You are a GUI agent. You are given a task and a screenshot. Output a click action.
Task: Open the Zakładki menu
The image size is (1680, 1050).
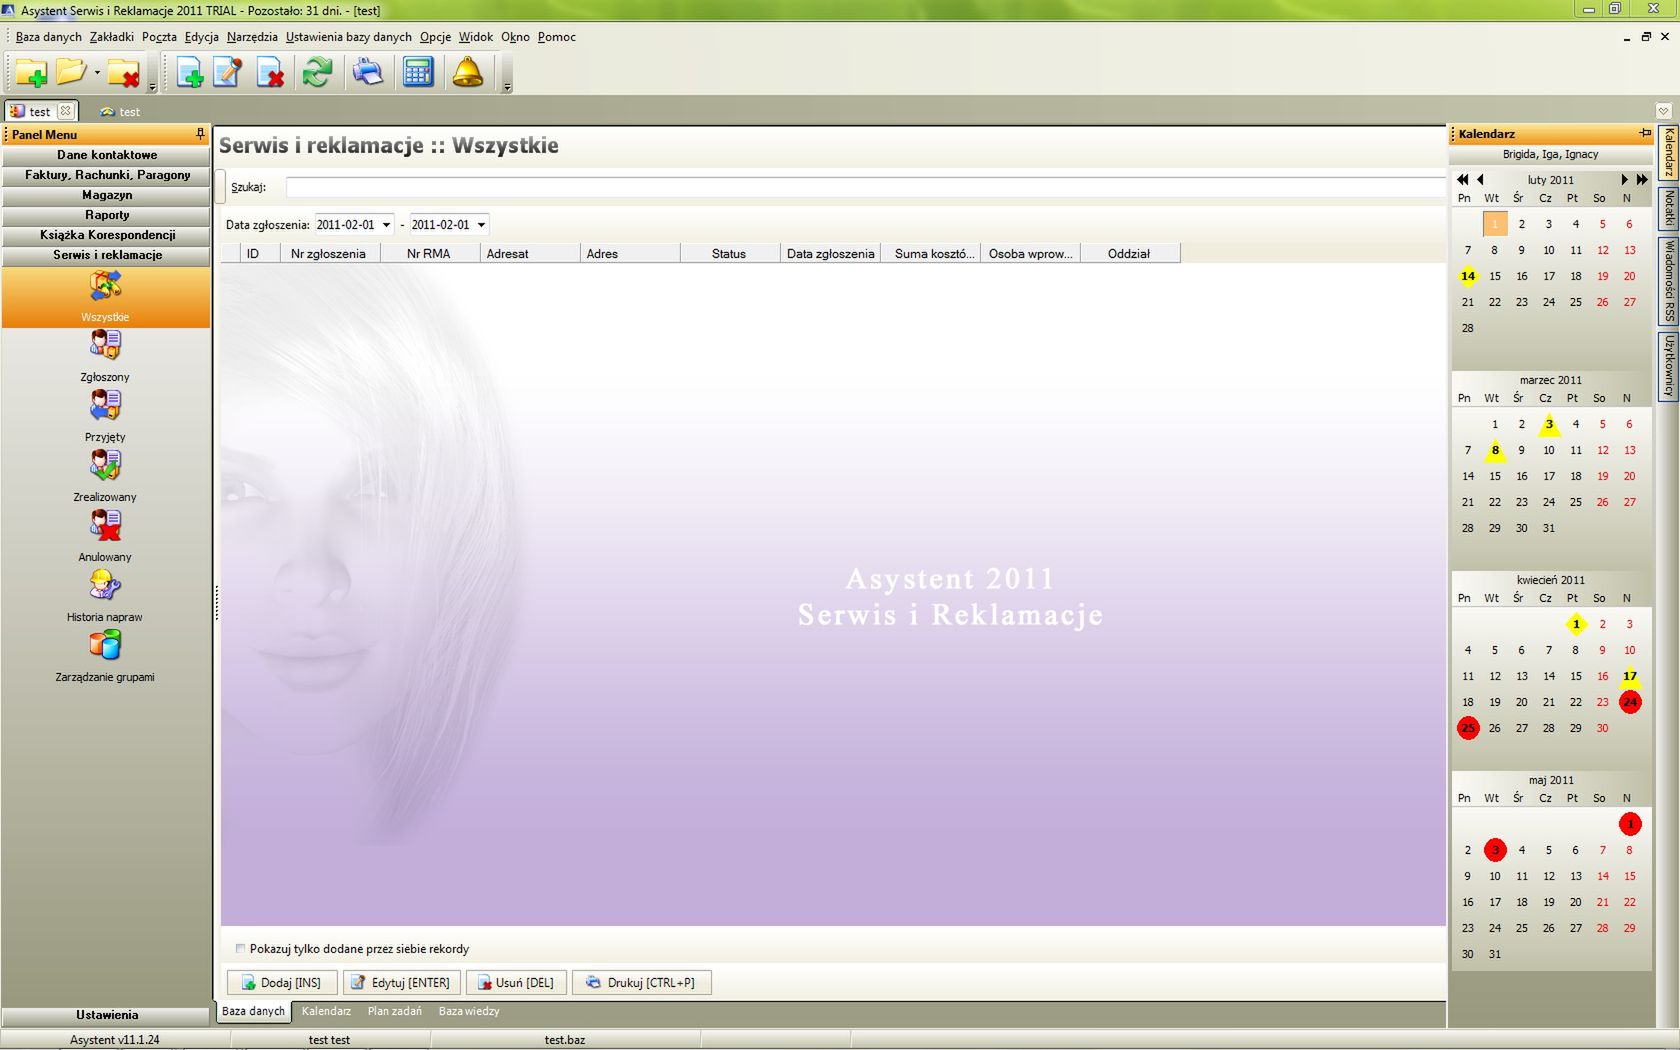click(x=111, y=37)
